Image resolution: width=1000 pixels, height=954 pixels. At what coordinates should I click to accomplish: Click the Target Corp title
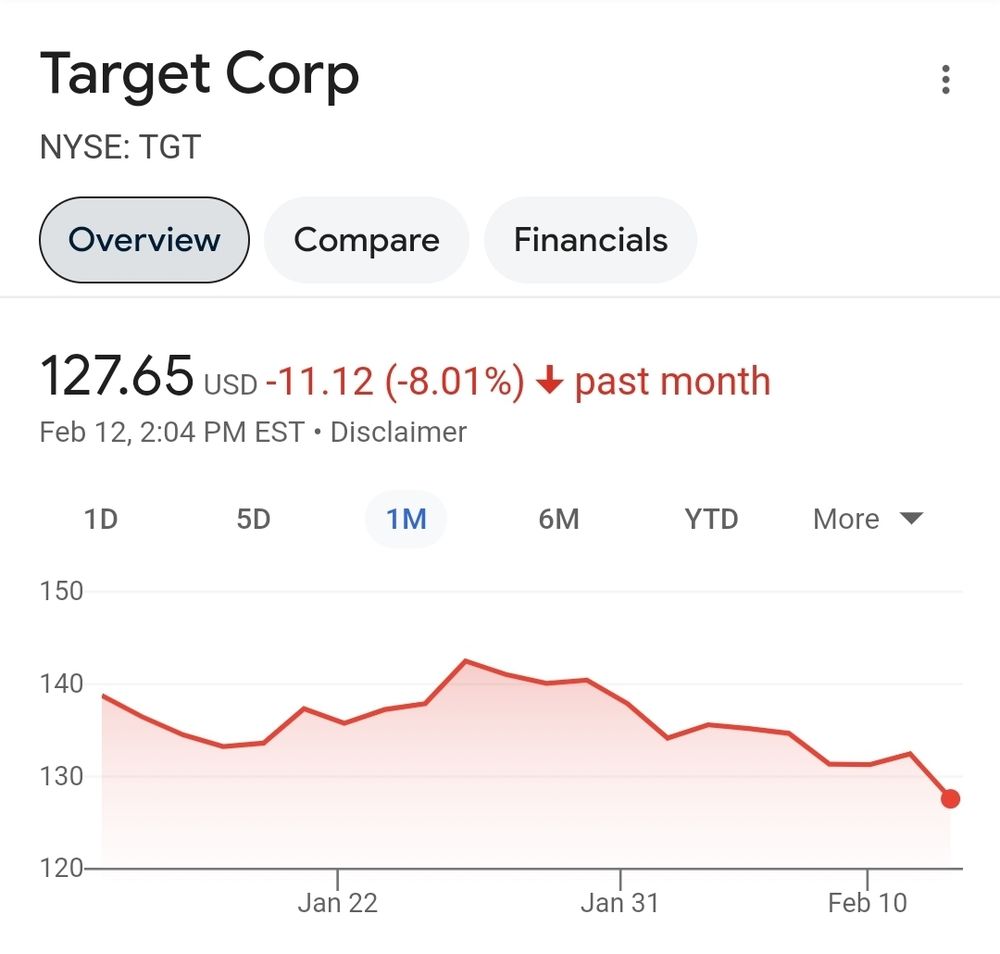click(x=200, y=75)
